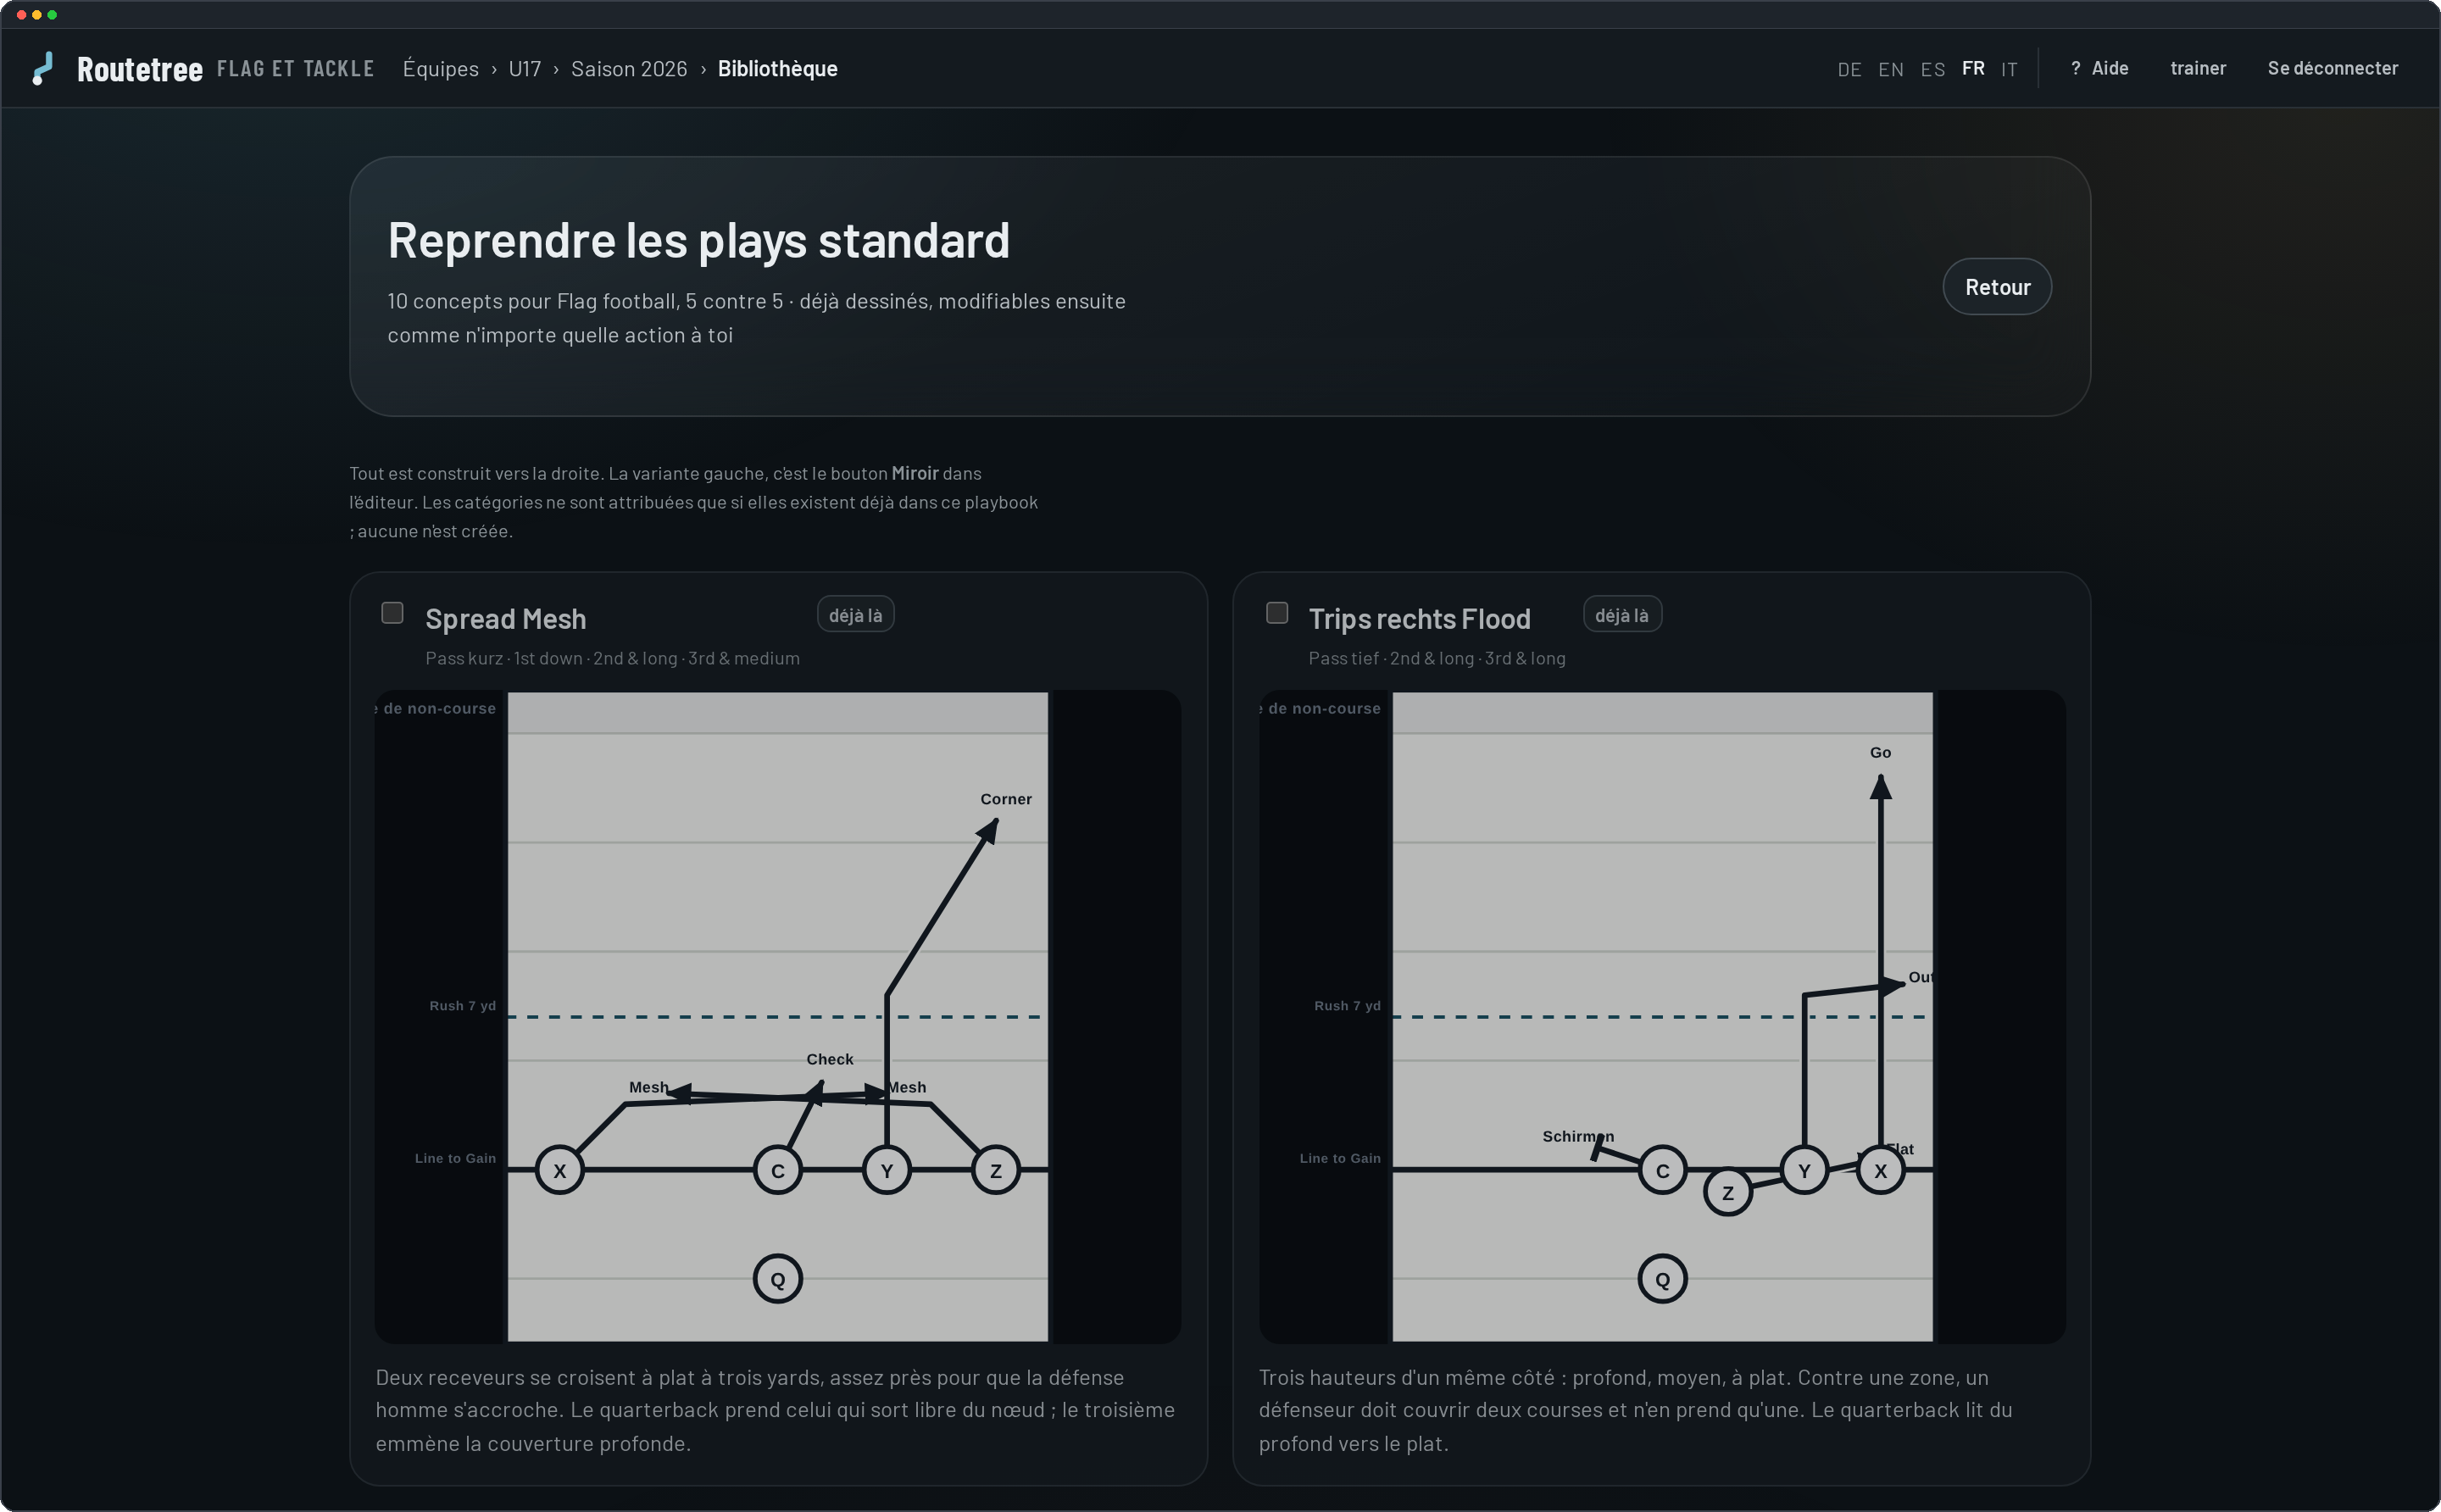Open the Spread Mesh play diagram

[x=777, y=1016]
